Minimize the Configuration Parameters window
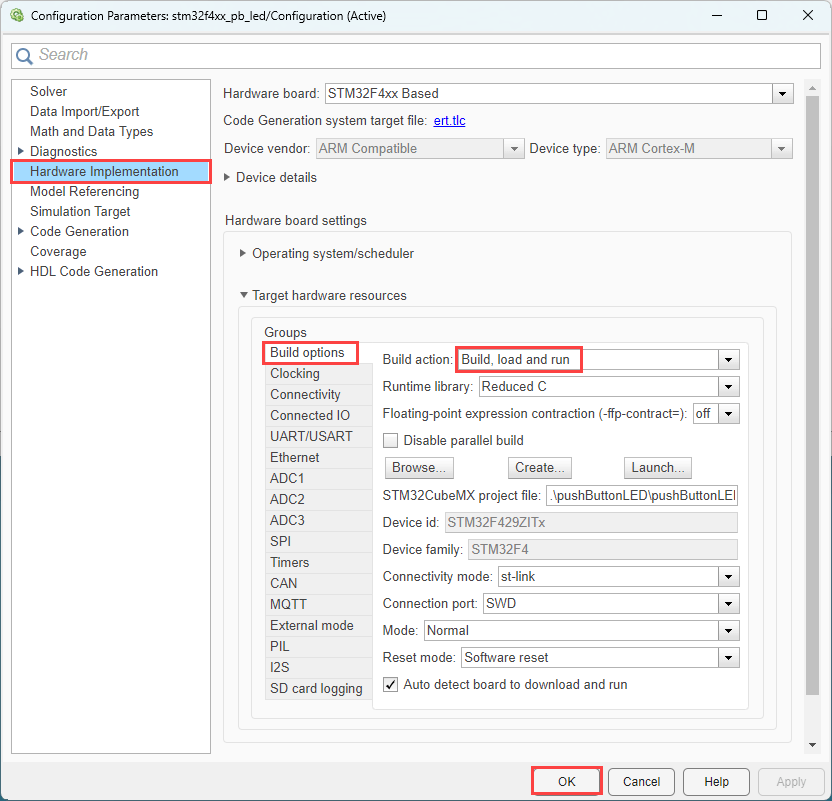 click(717, 15)
